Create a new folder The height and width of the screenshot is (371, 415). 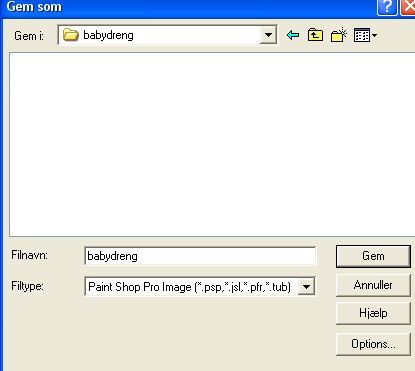(x=339, y=35)
